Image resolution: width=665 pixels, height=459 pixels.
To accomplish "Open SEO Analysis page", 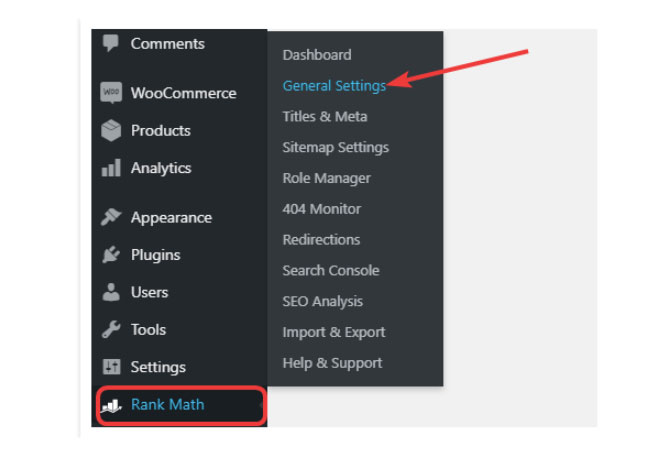I will pos(322,301).
